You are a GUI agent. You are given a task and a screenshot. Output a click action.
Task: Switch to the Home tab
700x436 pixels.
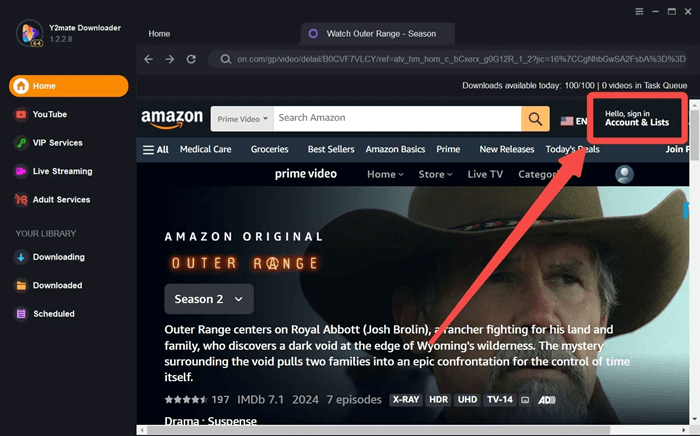[x=159, y=33]
